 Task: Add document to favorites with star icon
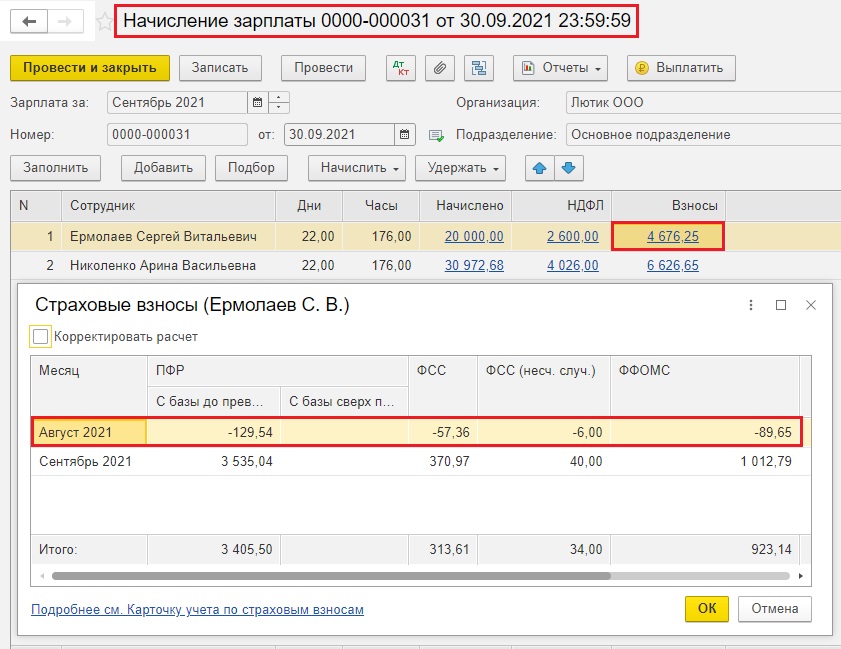click(x=105, y=22)
